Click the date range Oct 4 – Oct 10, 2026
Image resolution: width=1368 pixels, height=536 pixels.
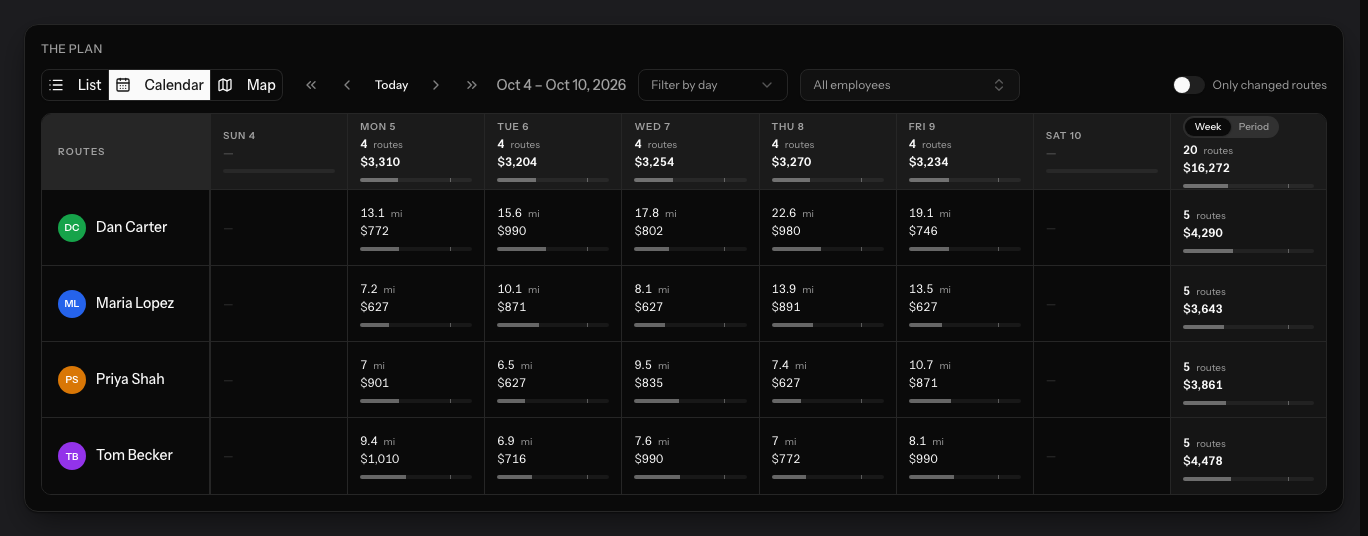click(561, 85)
